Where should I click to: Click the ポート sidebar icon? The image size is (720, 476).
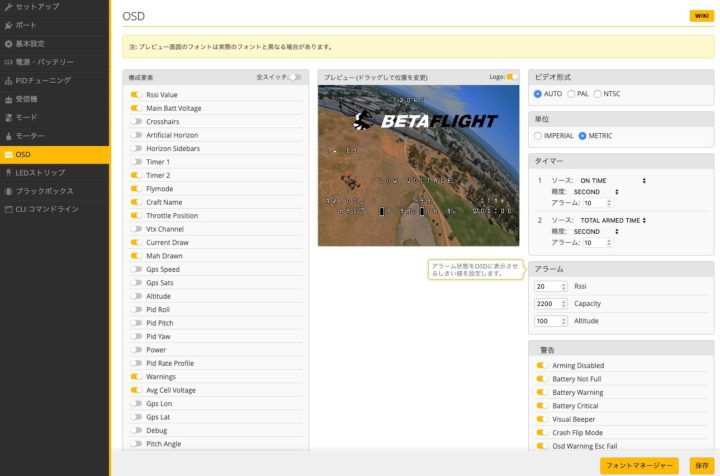click(9, 25)
